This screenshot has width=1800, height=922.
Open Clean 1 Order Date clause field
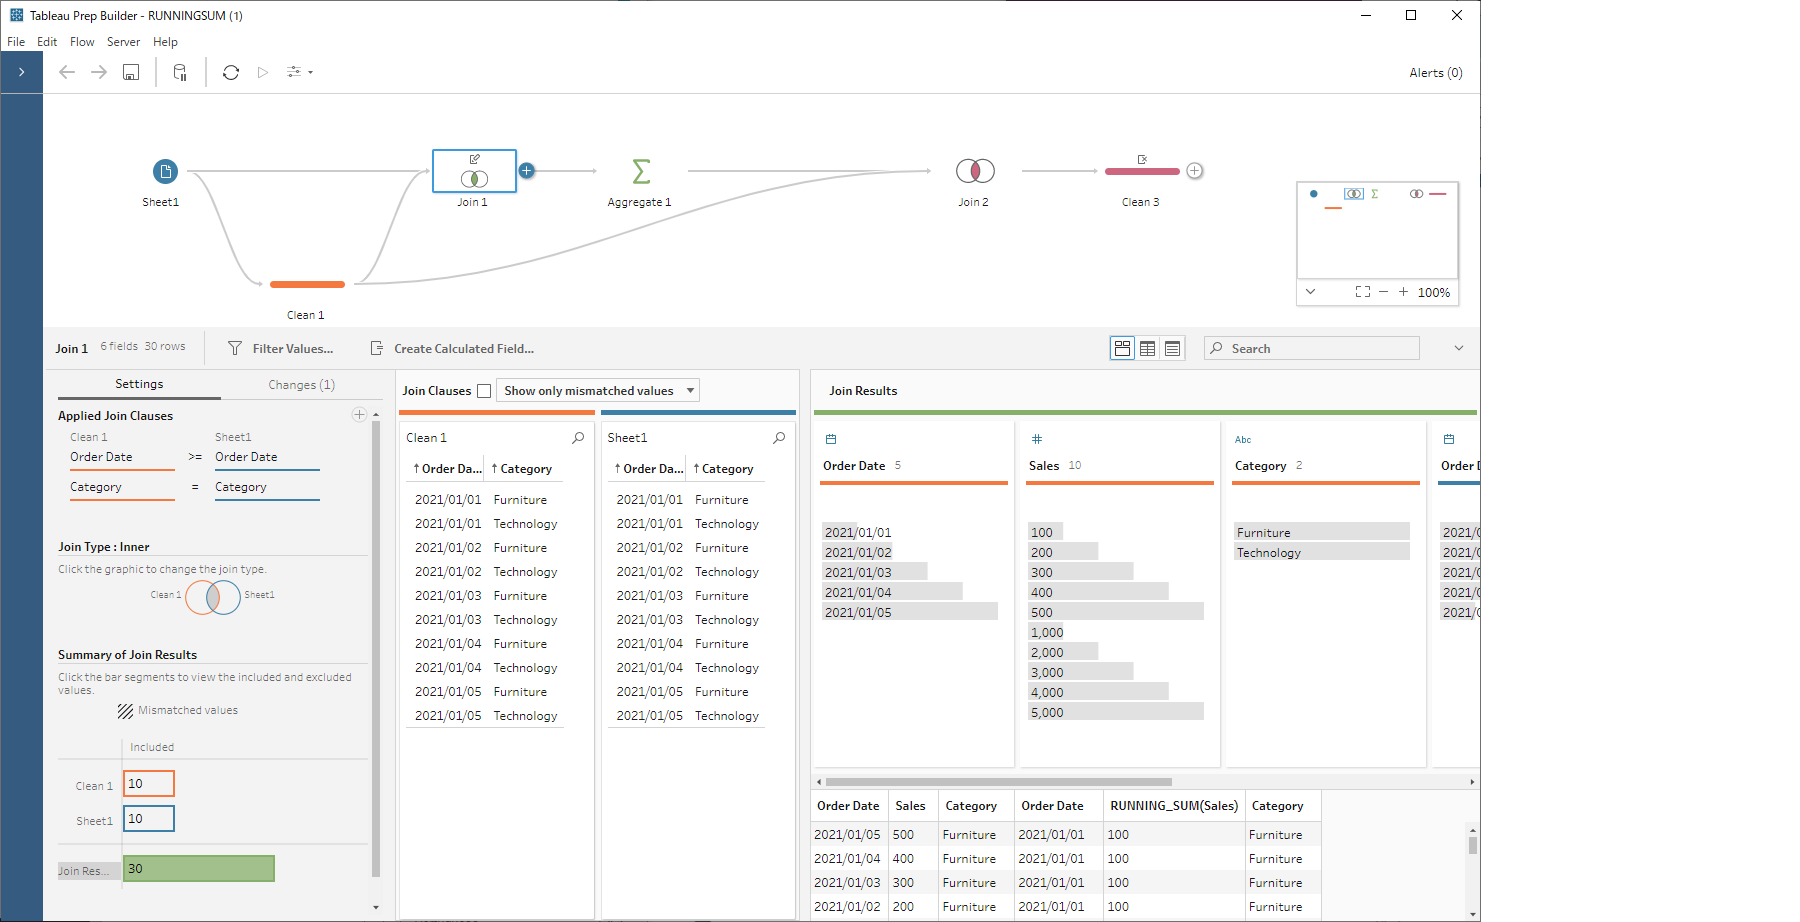[122, 458]
